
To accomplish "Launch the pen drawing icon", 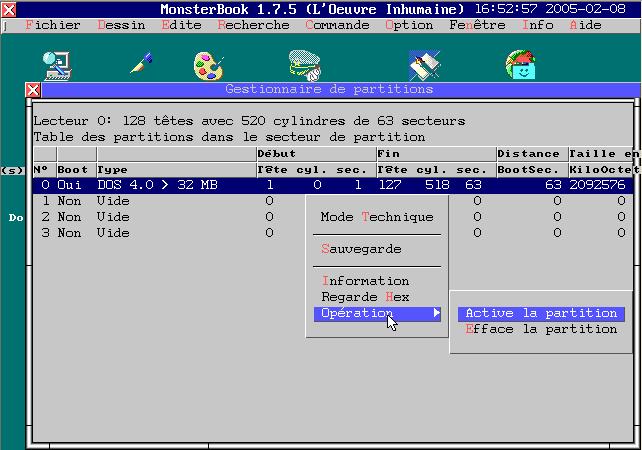I will point(140,65).
